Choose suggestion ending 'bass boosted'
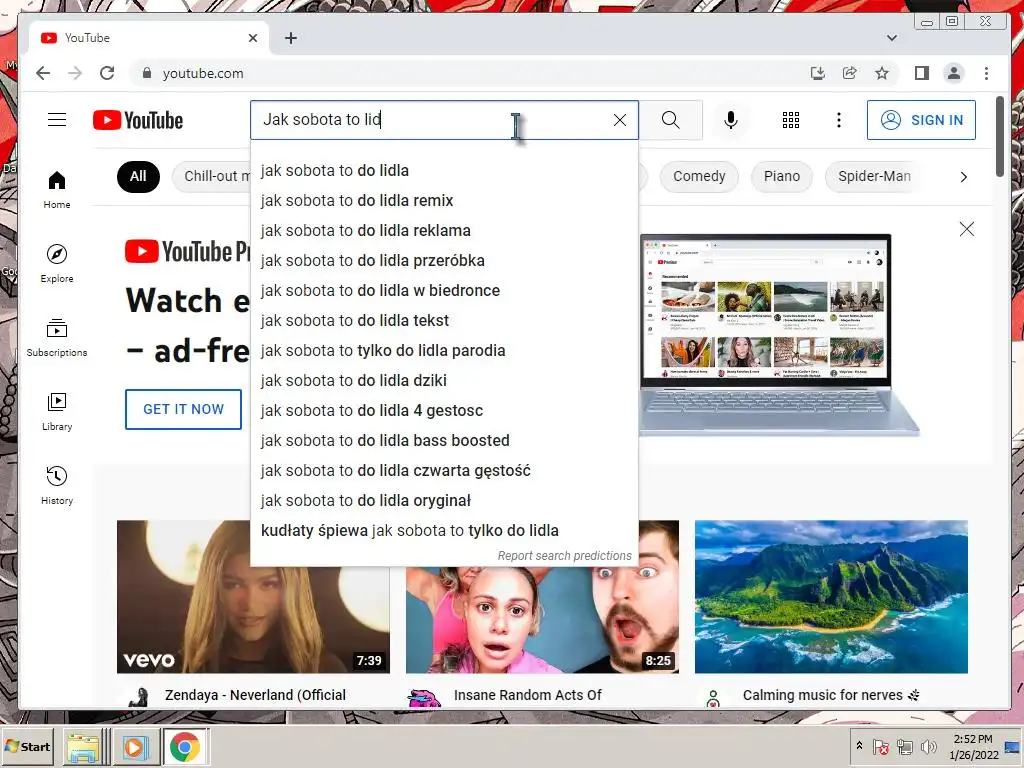Screen dimensions: 1024x768 [x=444, y=441]
